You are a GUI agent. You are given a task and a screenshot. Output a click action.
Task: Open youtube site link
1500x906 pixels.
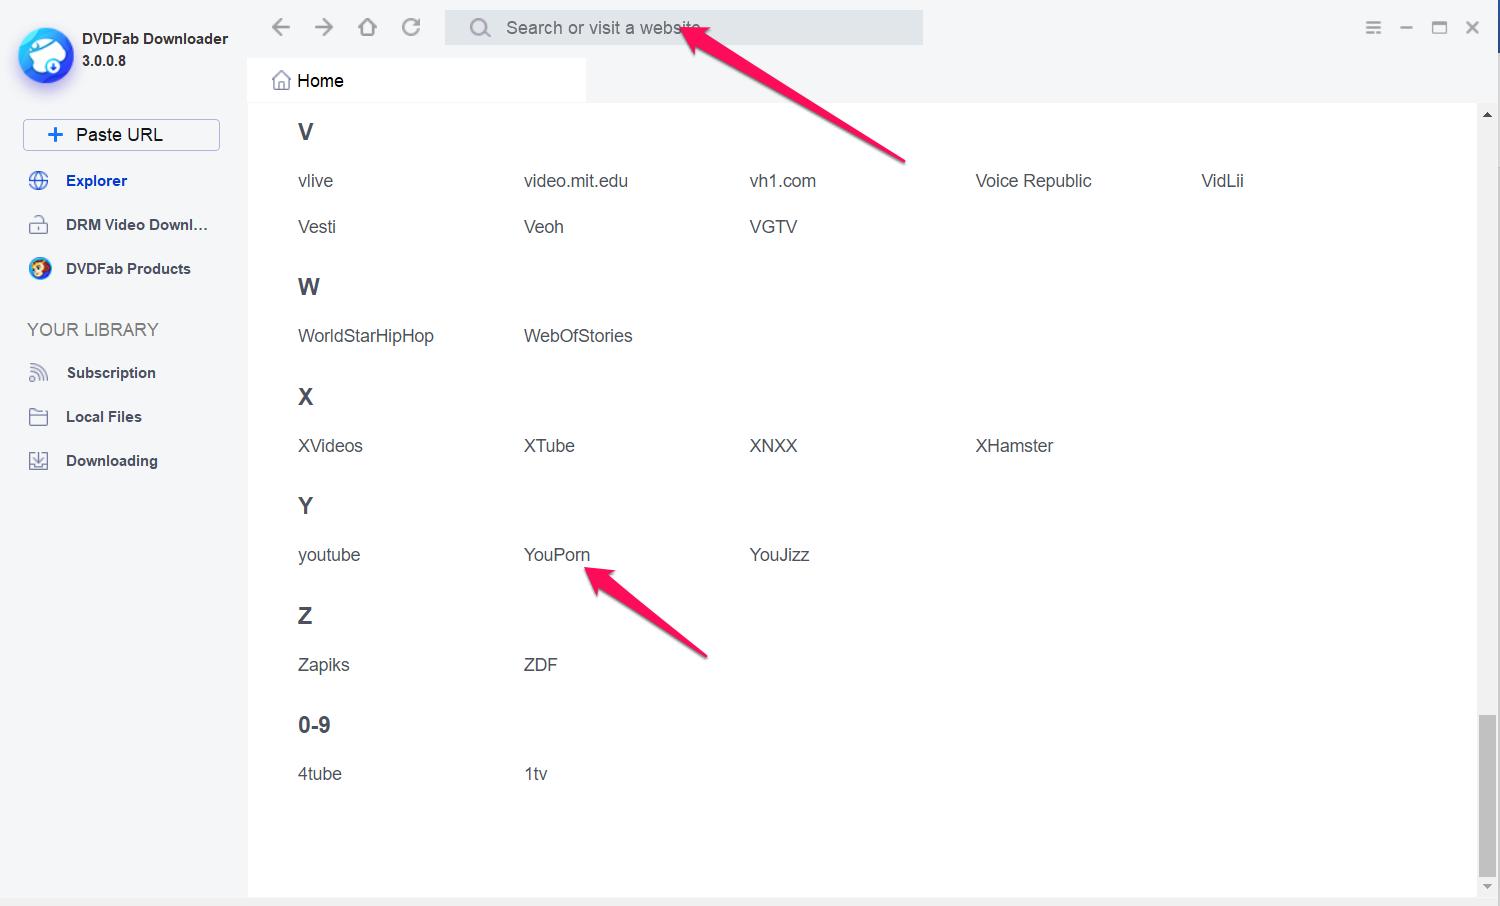[x=329, y=555]
